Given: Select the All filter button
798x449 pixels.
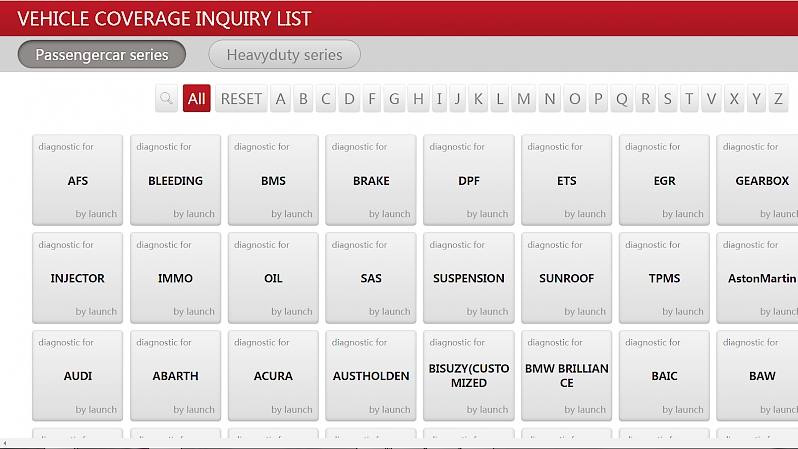Looking at the screenshot, I should click(197, 98).
